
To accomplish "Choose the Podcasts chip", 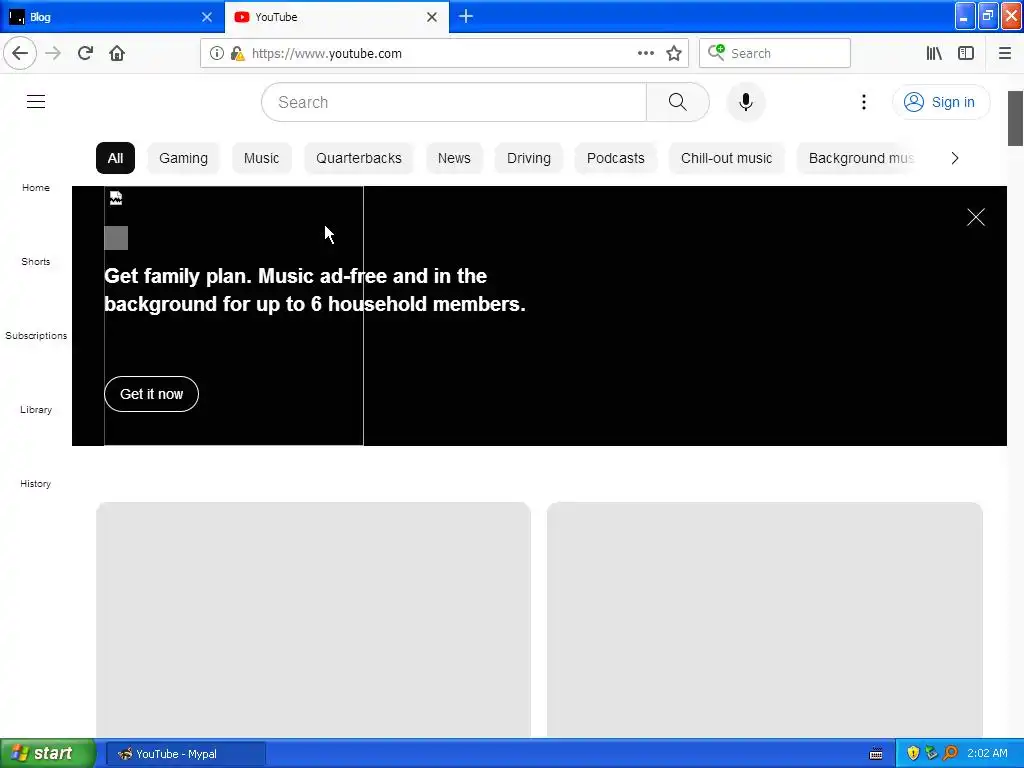I will 615,158.
